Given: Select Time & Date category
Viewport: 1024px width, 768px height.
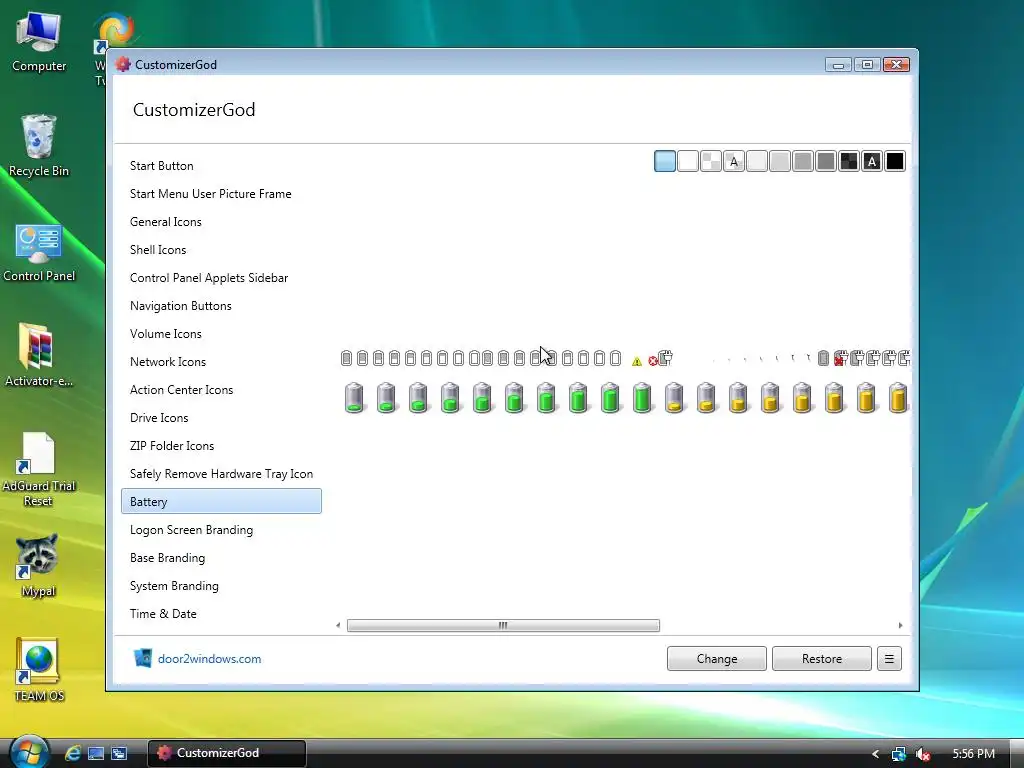Looking at the screenshot, I should click(221, 614).
